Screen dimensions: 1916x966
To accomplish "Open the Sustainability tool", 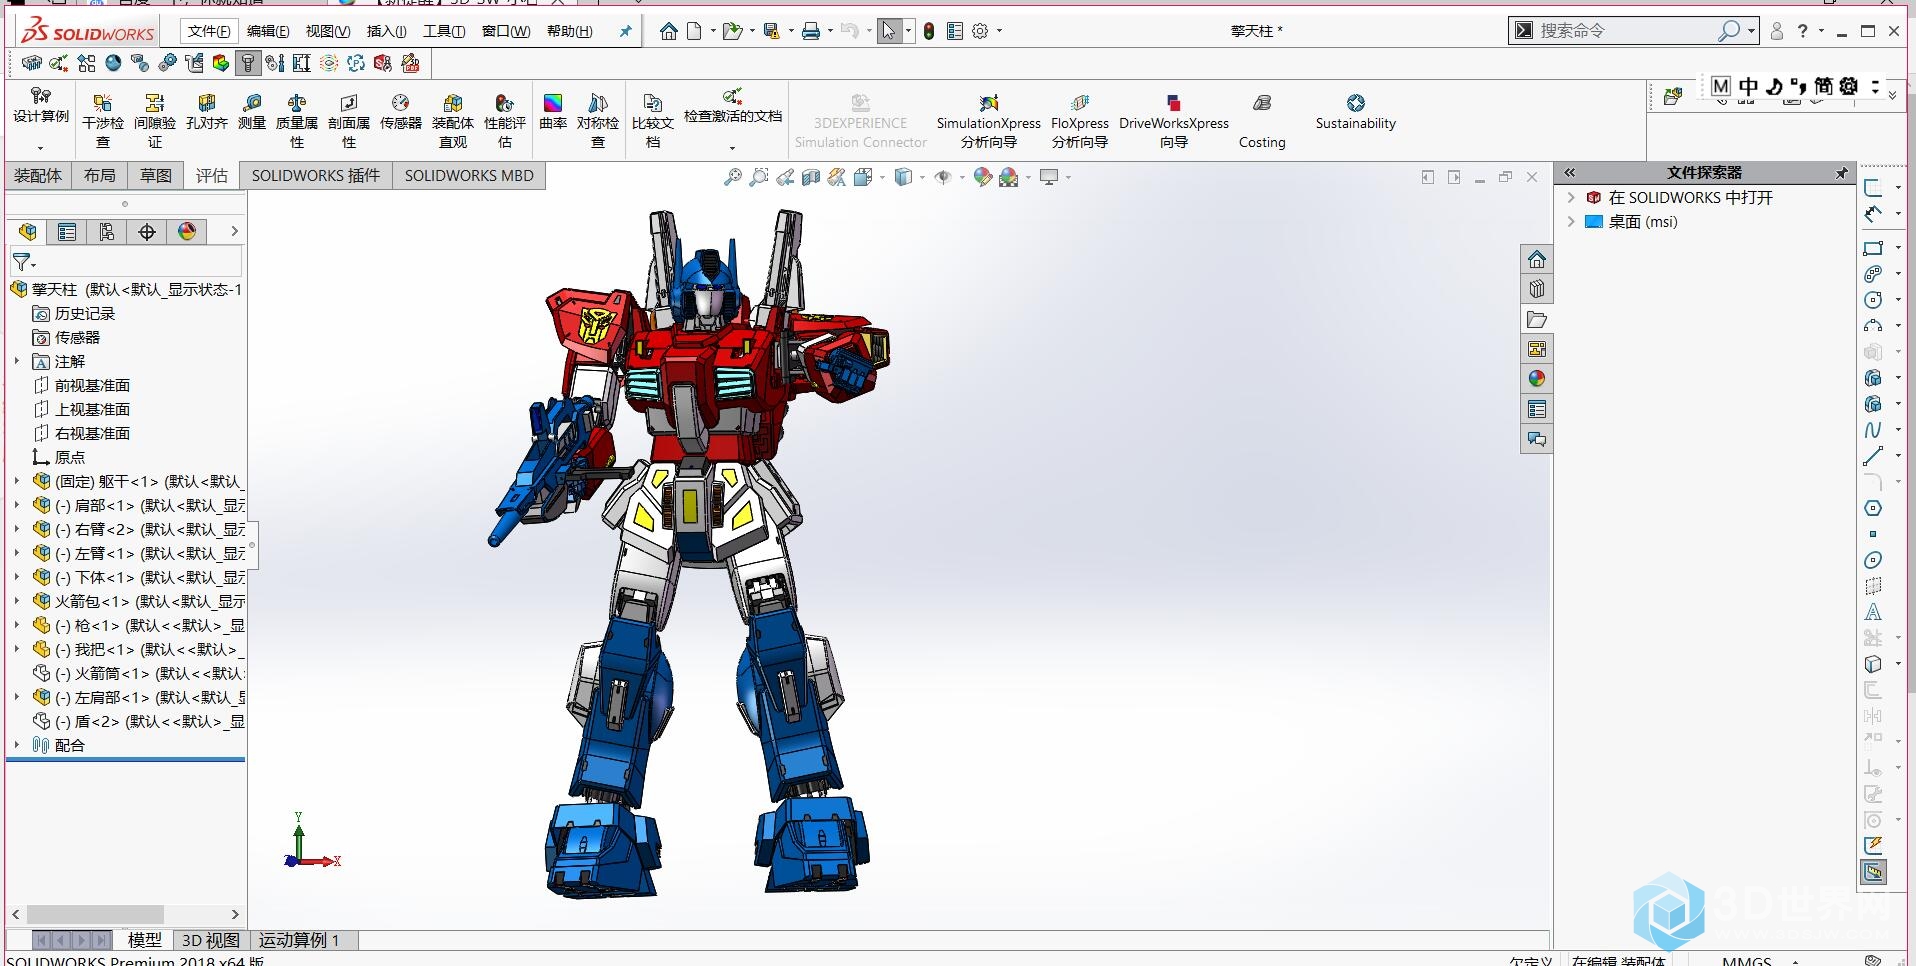I will tap(1356, 112).
